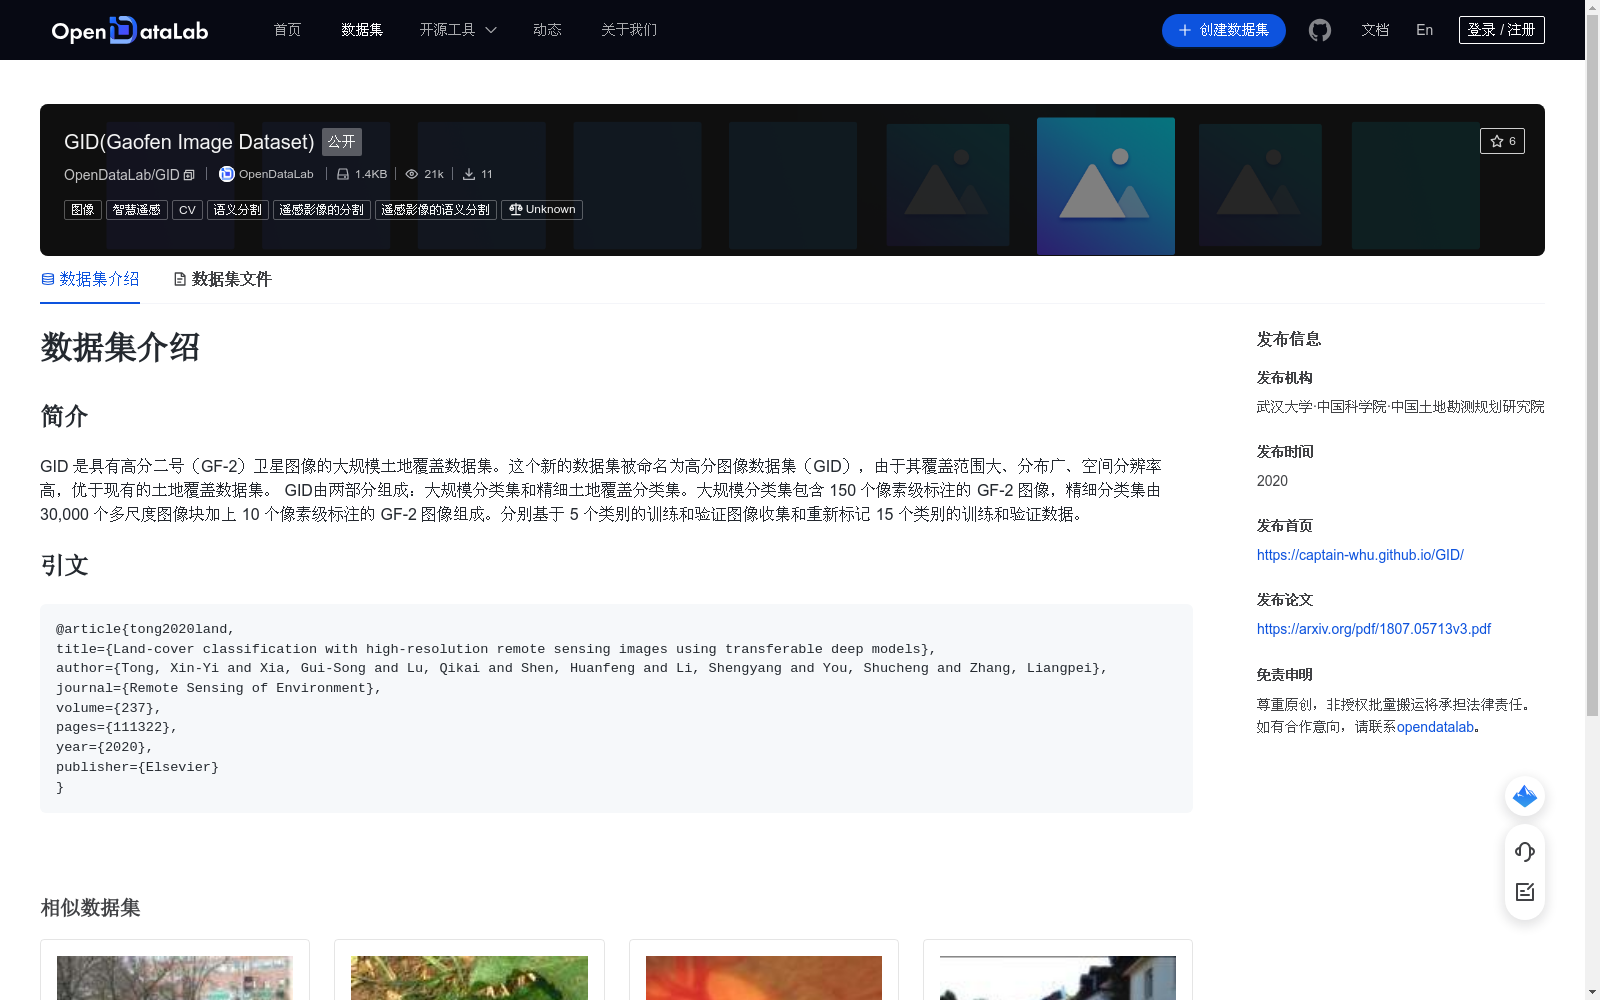Image resolution: width=1600 pixels, height=1000 pixels.
Task: Open the arXiv paper PDF link
Action: pos(1373,629)
